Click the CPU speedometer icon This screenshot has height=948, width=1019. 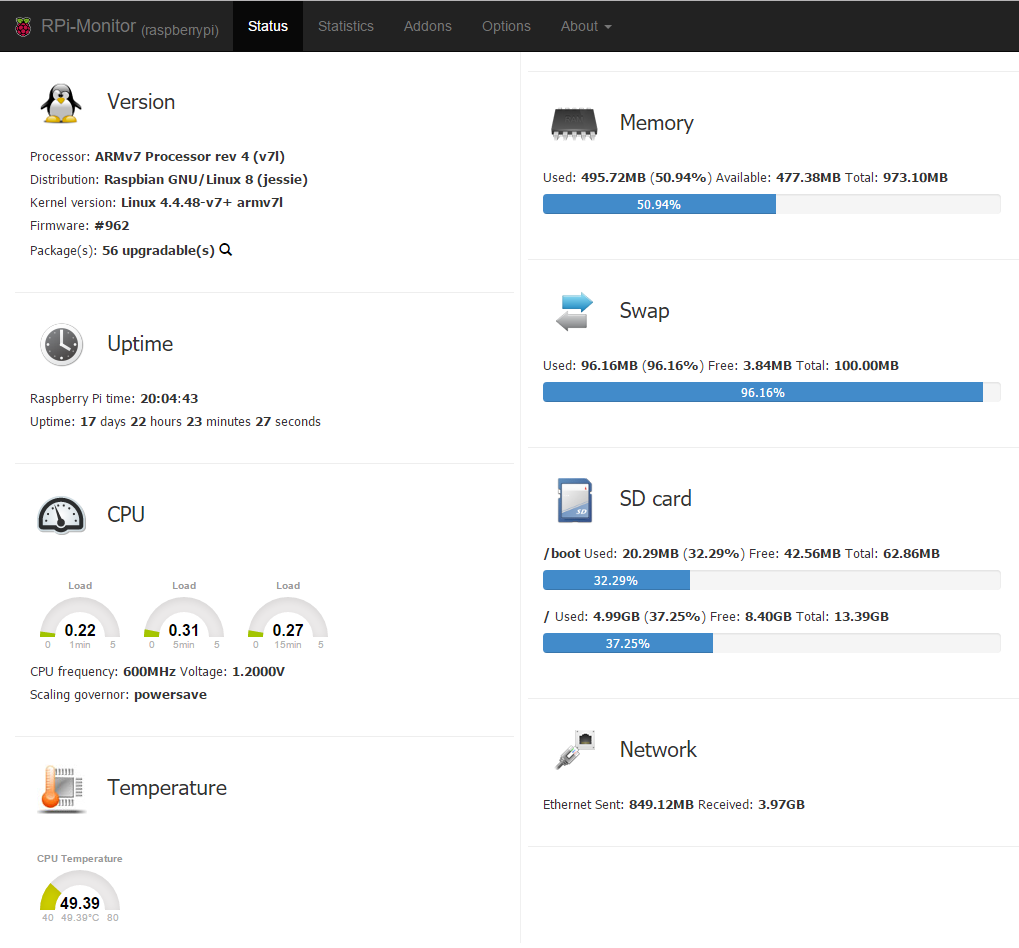click(61, 514)
